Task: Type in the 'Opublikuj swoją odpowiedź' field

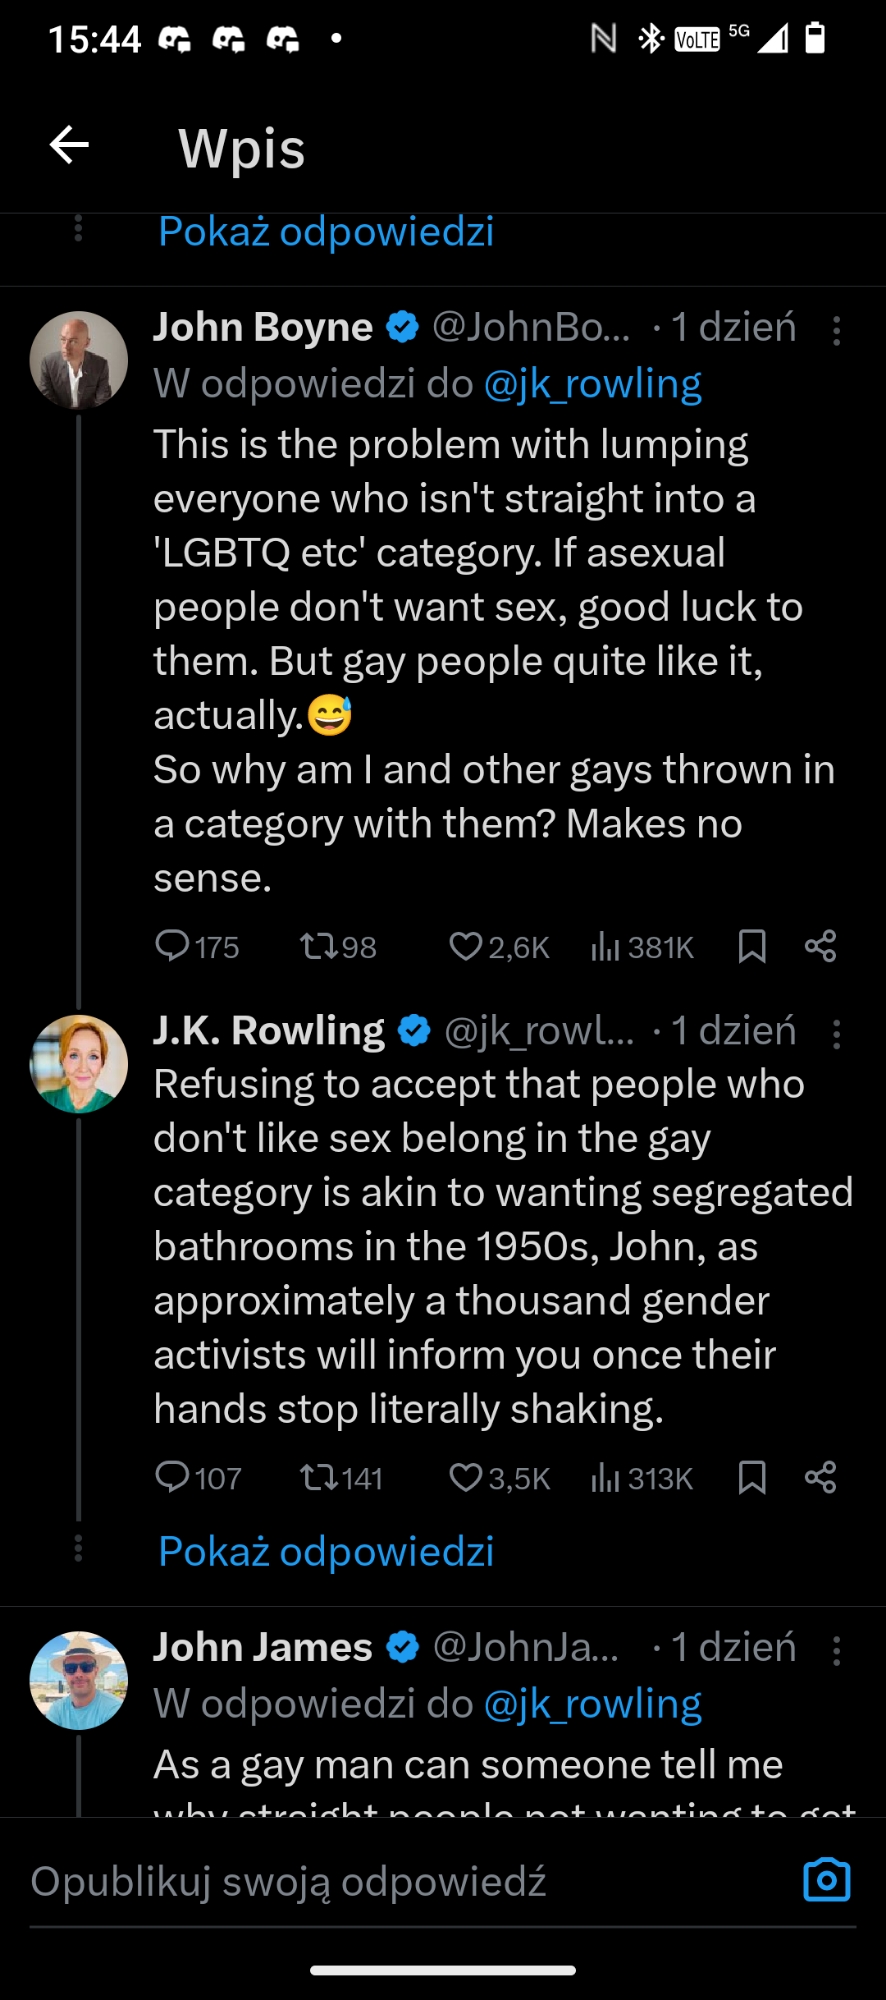Action: 400,1882
